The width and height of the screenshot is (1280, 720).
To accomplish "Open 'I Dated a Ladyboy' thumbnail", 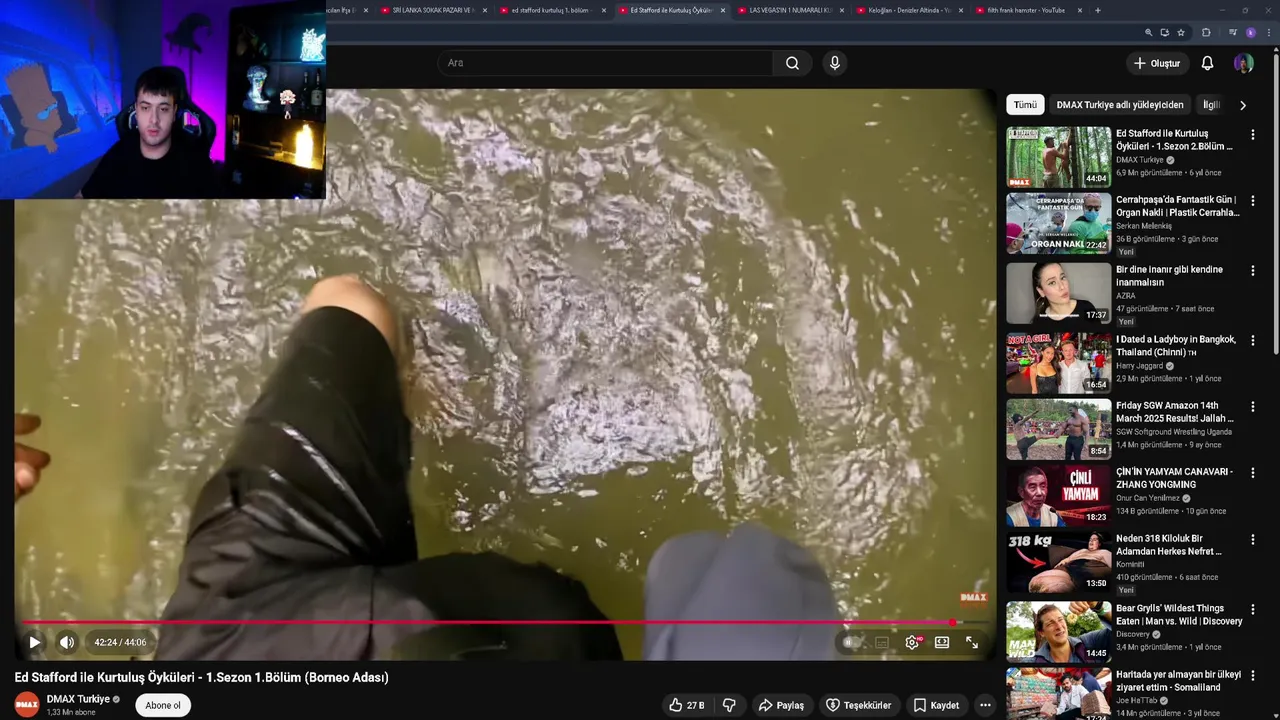I will tap(1059, 363).
